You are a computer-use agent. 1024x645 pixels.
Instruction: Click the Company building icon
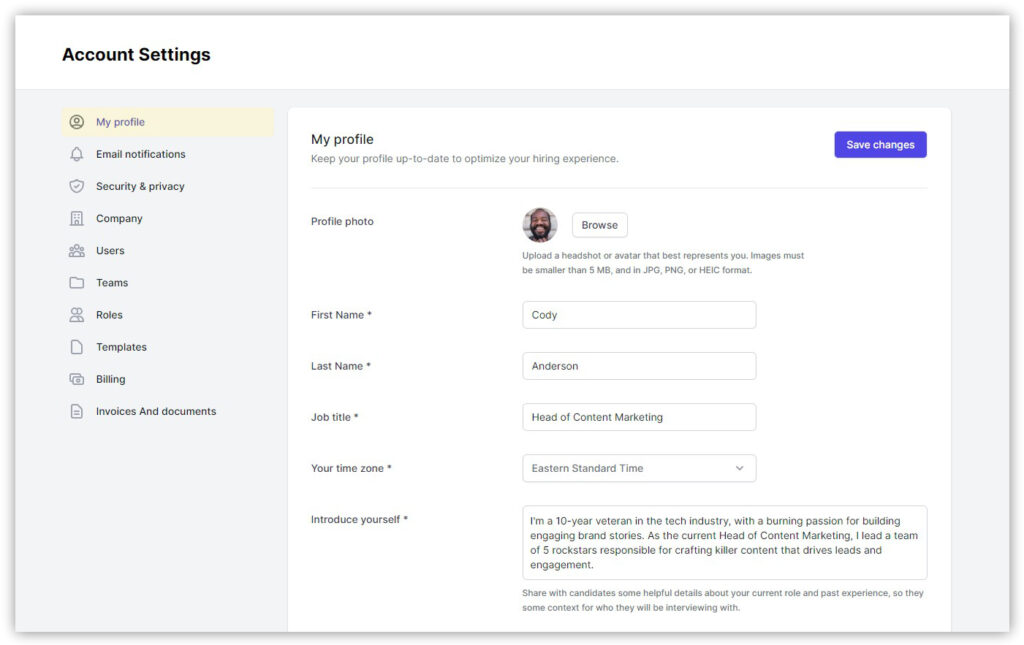click(77, 218)
